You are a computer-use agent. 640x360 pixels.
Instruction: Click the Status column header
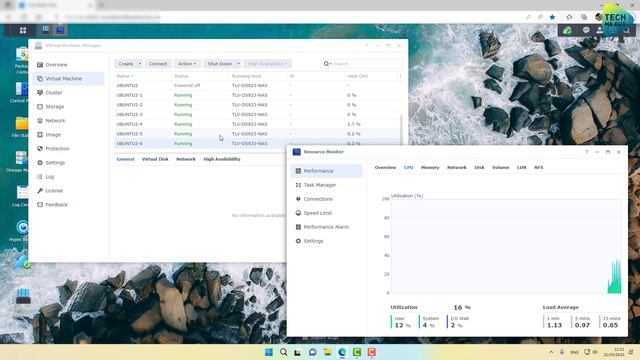[181, 76]
